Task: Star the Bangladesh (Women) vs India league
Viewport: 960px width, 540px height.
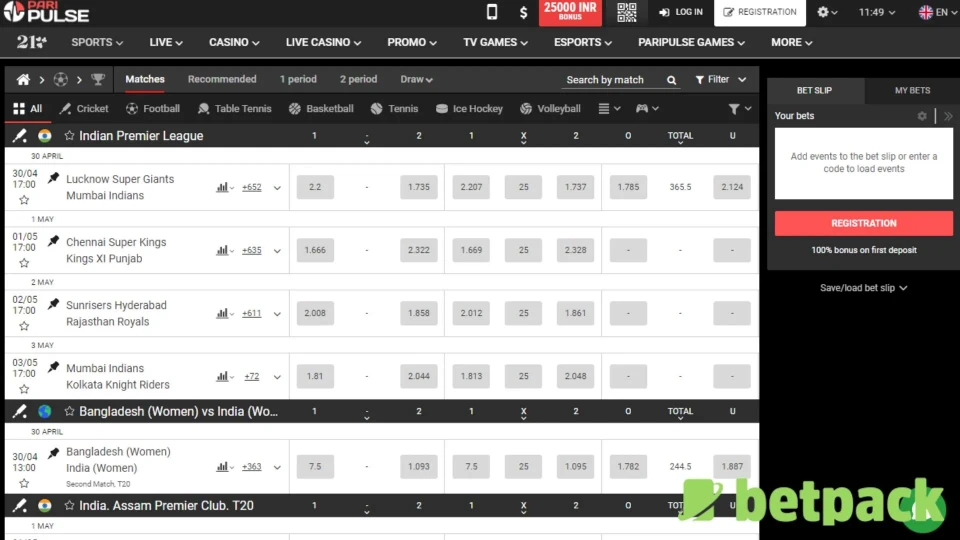Action: [x=69, y=411]
